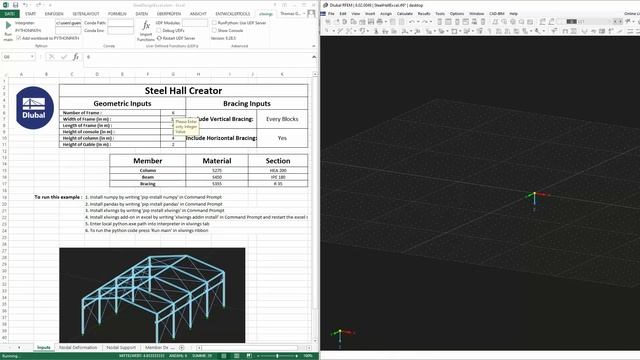Switch to Page Break Preview in status bar
640x360 pixels.
click(249, 356)
